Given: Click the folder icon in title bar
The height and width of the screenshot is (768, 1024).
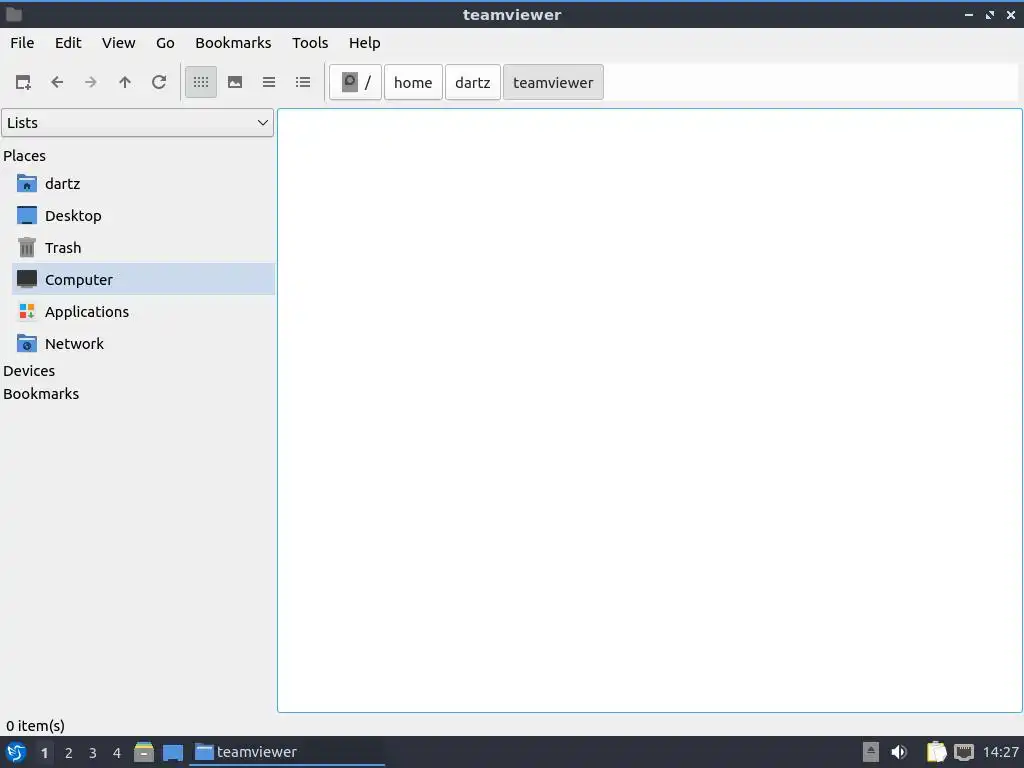Looking at the screenshot, I should [x=14, y=14].
